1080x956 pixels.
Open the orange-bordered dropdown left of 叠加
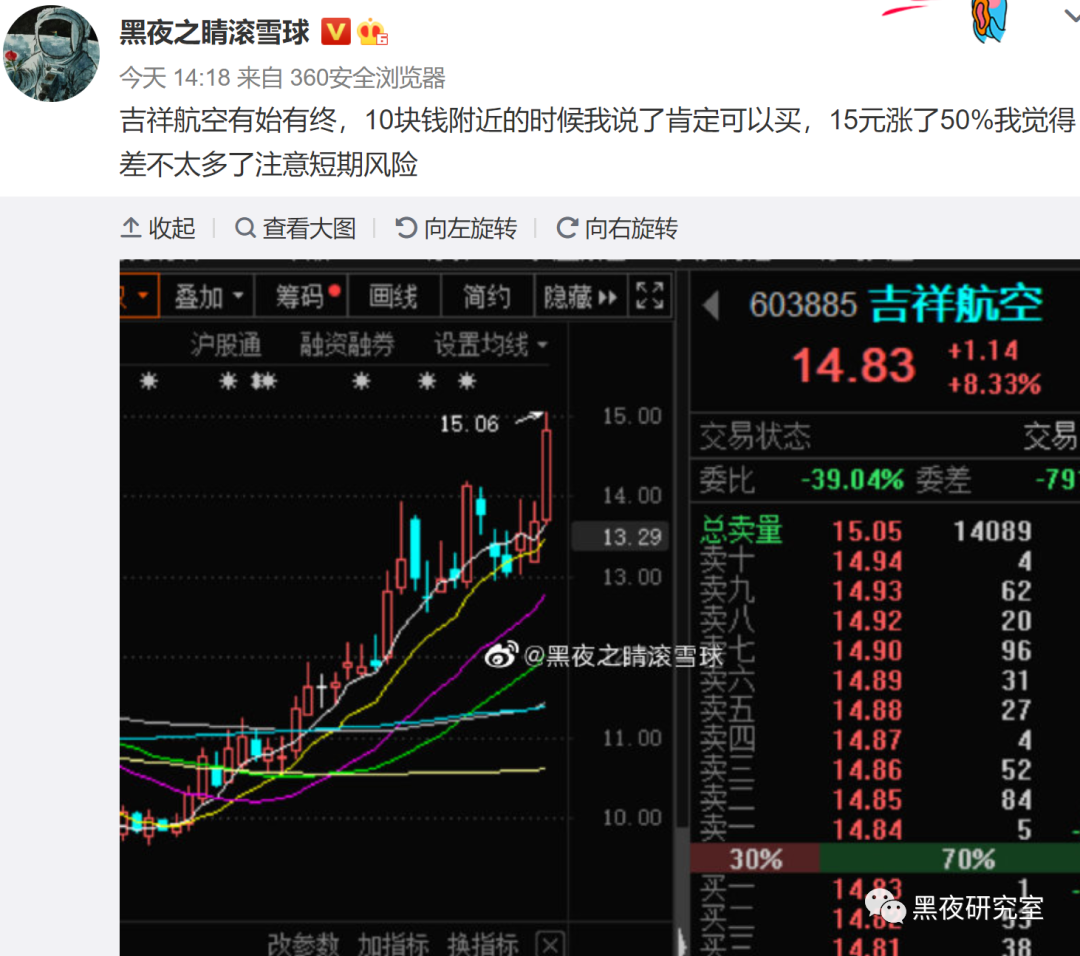point(140,296)
